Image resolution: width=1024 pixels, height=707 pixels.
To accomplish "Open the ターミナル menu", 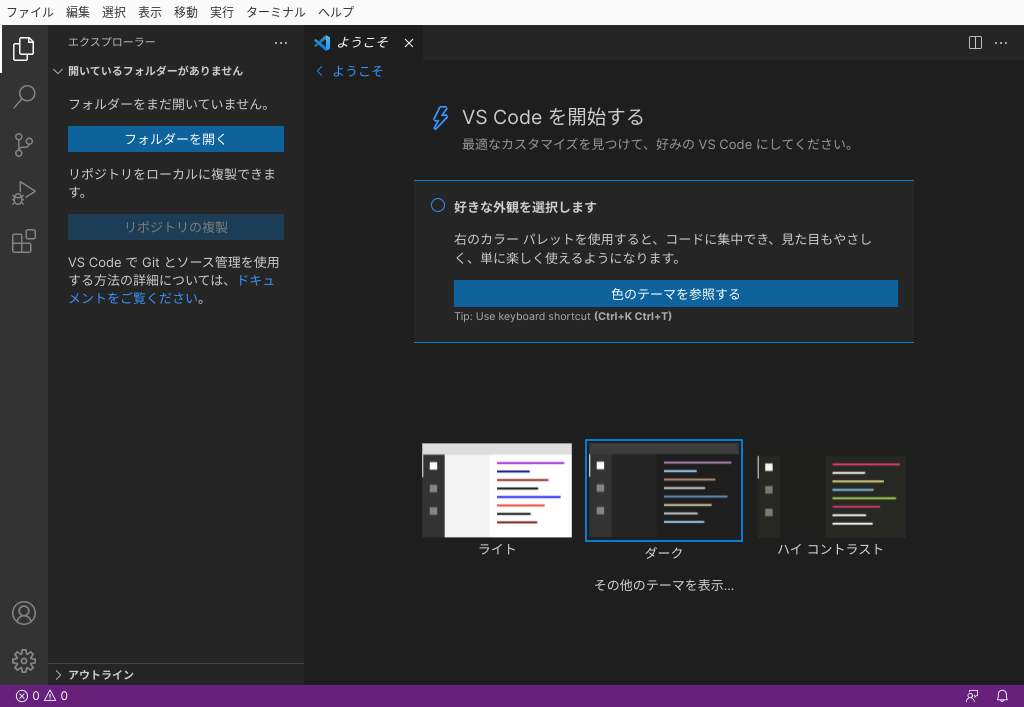I will (276, 12).
